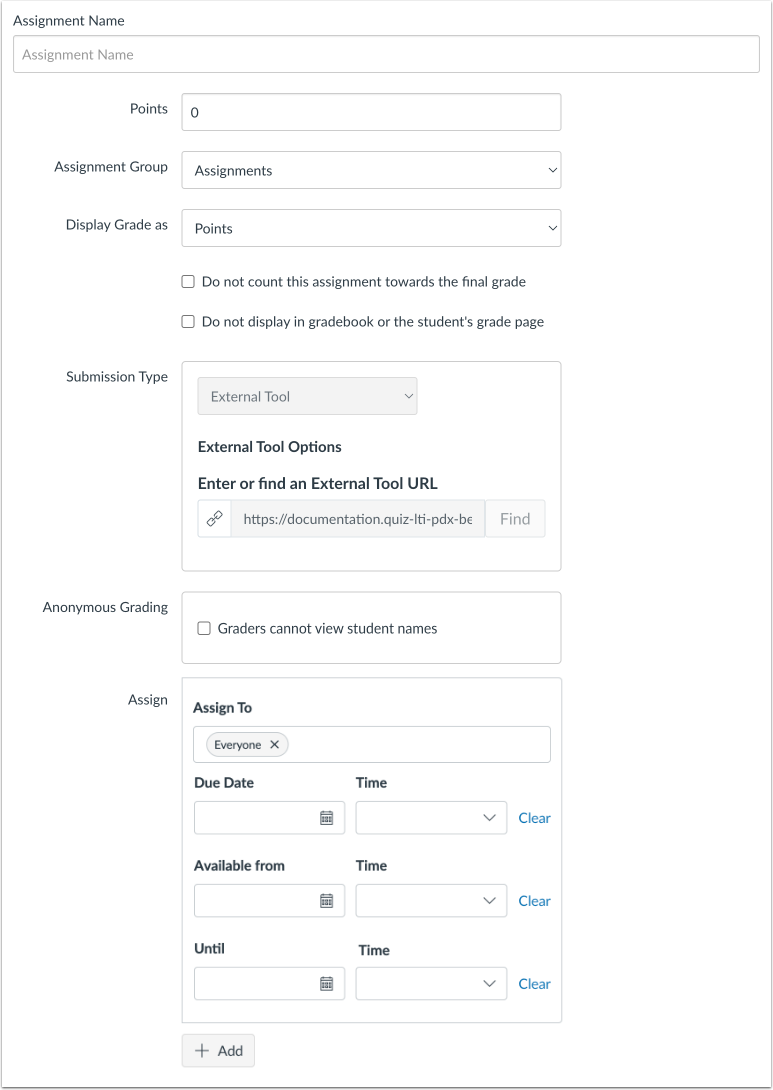Toggle 'Graders cannot view student names' checkbox

click(x=204, y=629)
